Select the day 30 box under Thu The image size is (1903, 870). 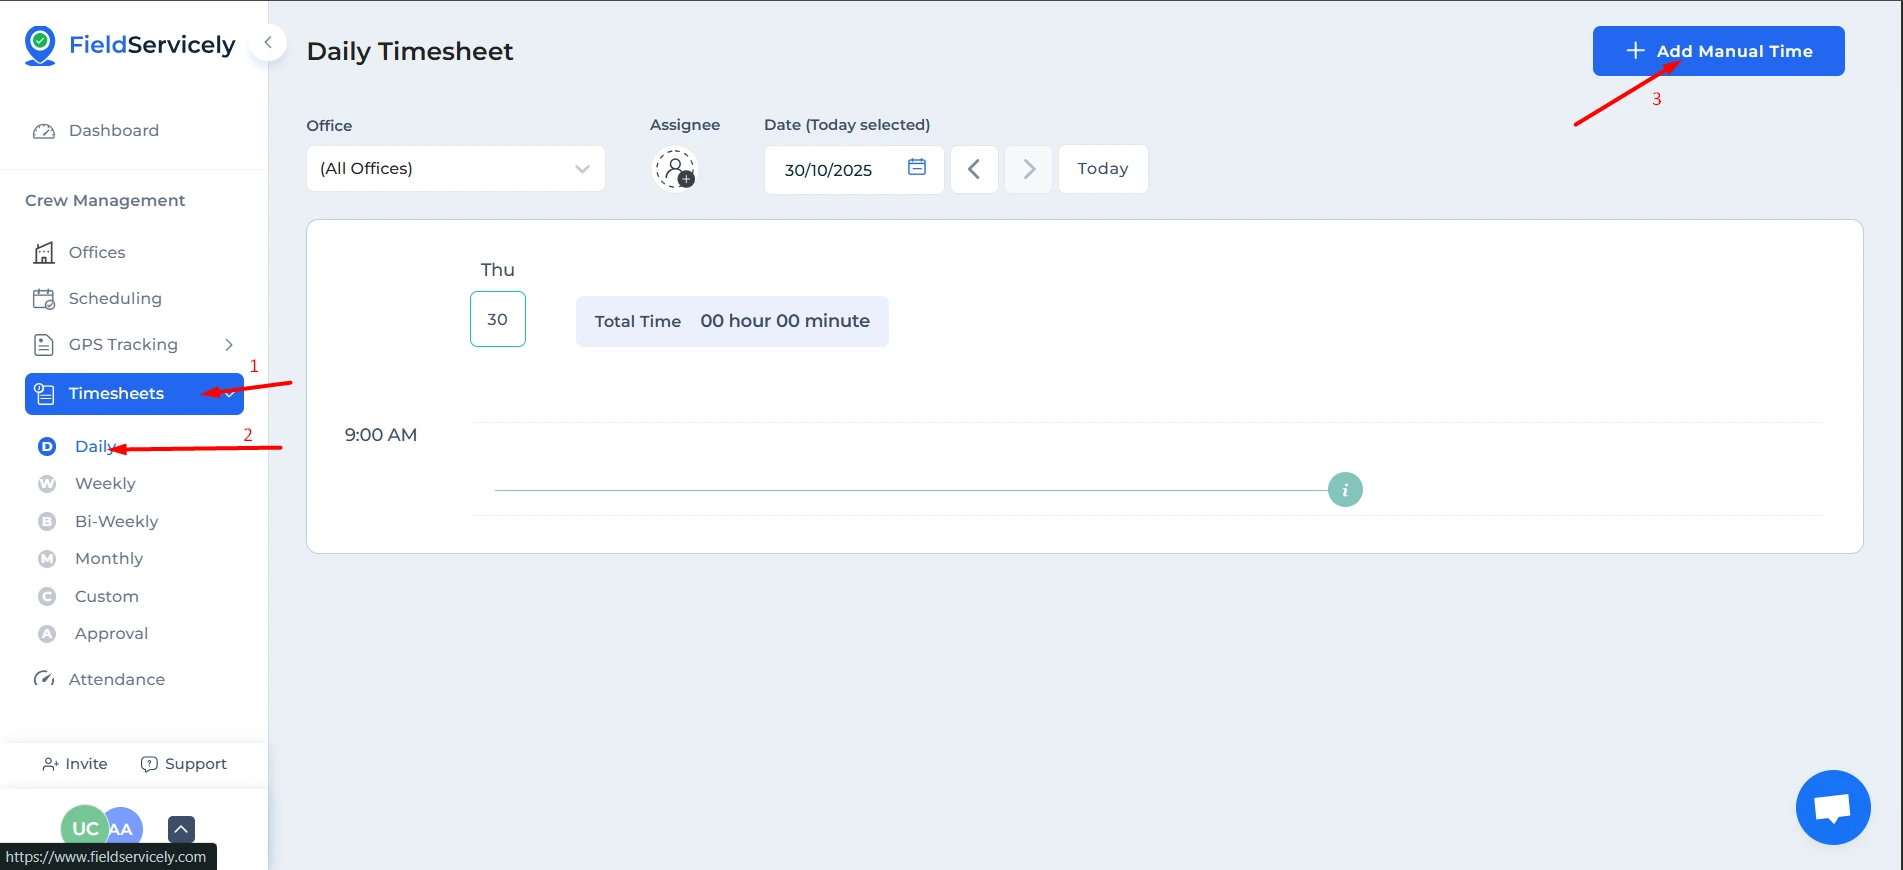(498, 319)
